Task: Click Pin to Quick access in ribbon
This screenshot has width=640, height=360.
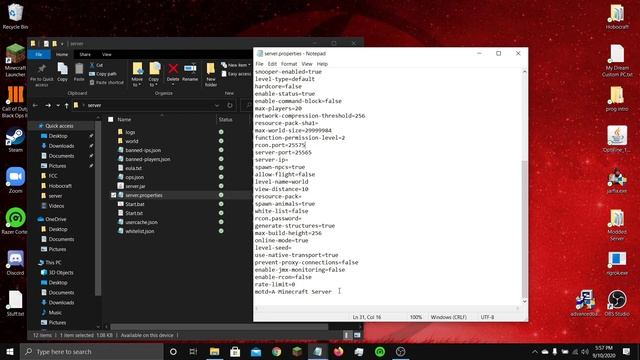Action: pyautogui.click(x=42, y=75)
